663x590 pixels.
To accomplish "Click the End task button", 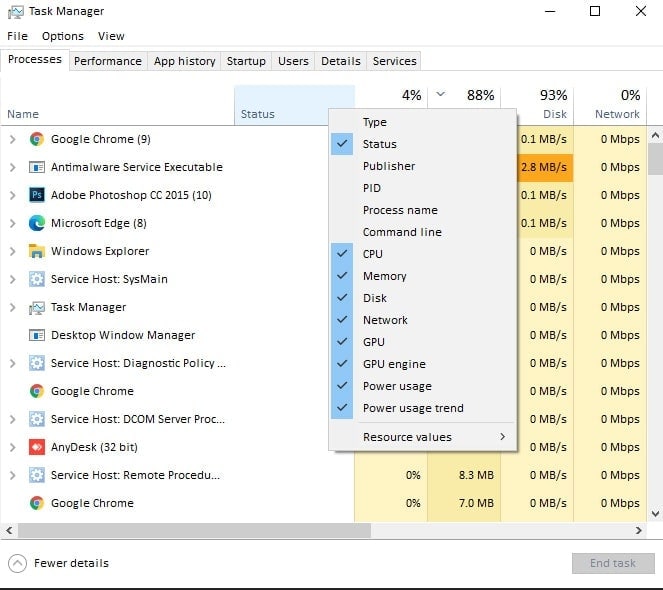I will point(613,563).
